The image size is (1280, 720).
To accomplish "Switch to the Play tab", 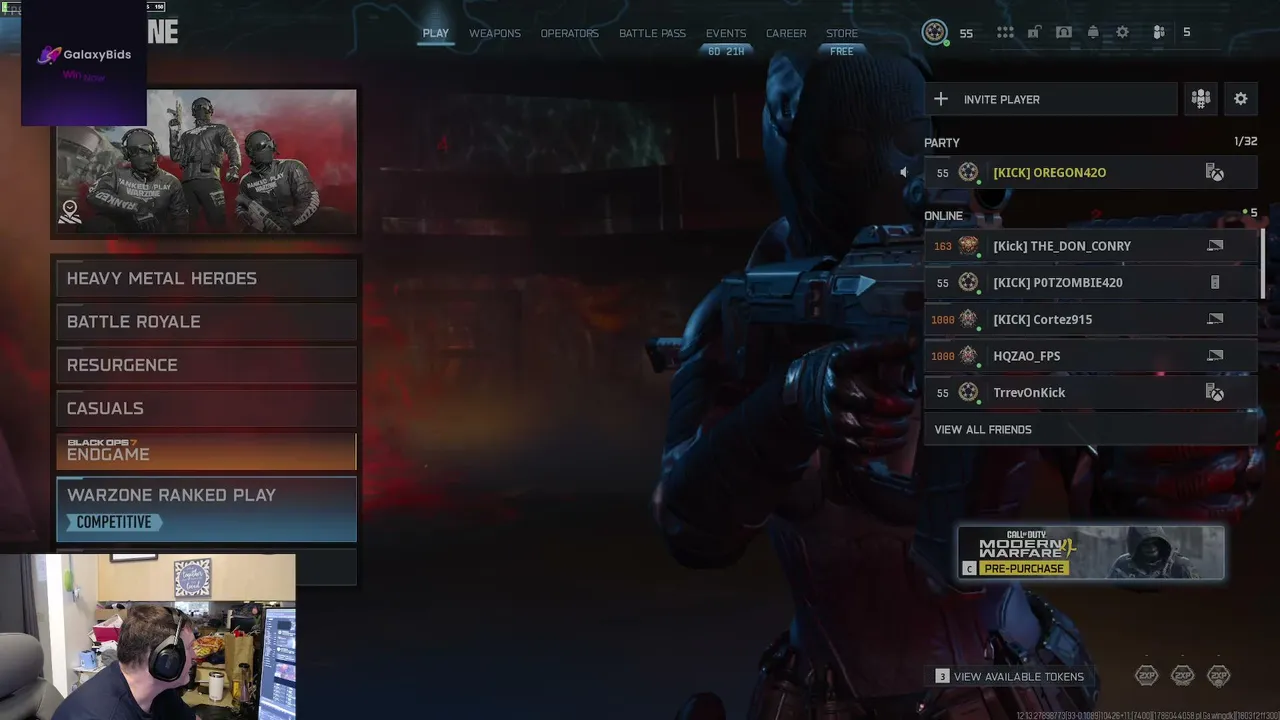I will point(436,33).
